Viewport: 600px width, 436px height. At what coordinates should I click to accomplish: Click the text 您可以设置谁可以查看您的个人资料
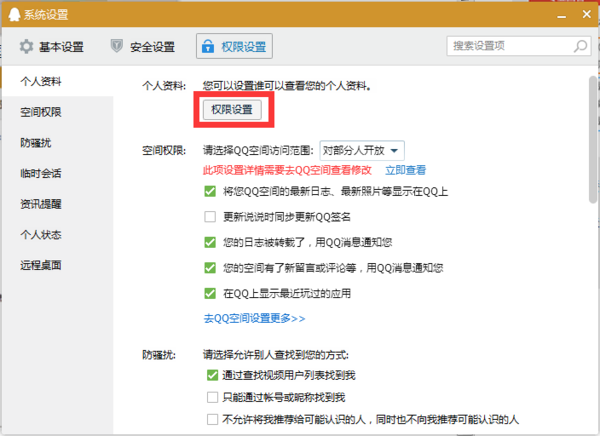click(287, 86)
